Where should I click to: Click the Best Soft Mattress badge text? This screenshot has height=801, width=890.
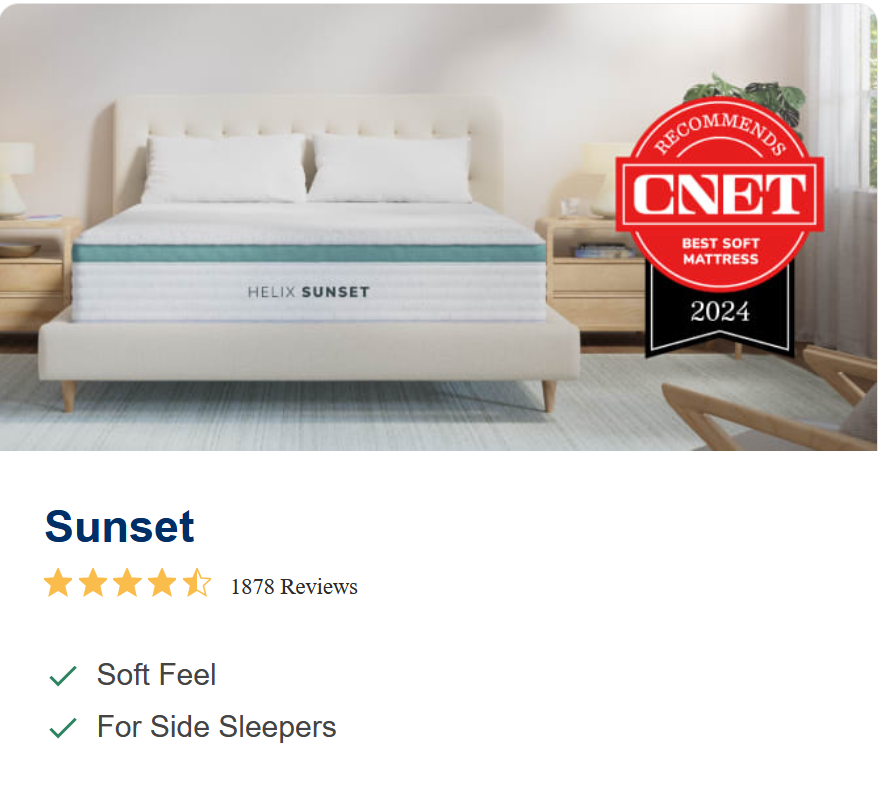click(720, 251)
